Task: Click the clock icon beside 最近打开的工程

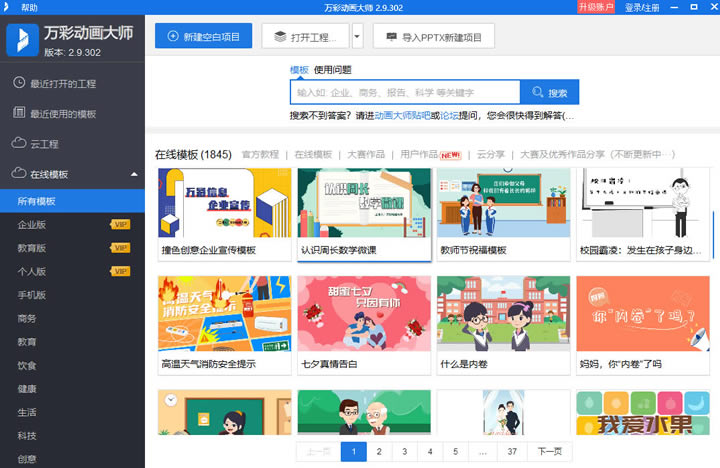Action: pos(19,83)
